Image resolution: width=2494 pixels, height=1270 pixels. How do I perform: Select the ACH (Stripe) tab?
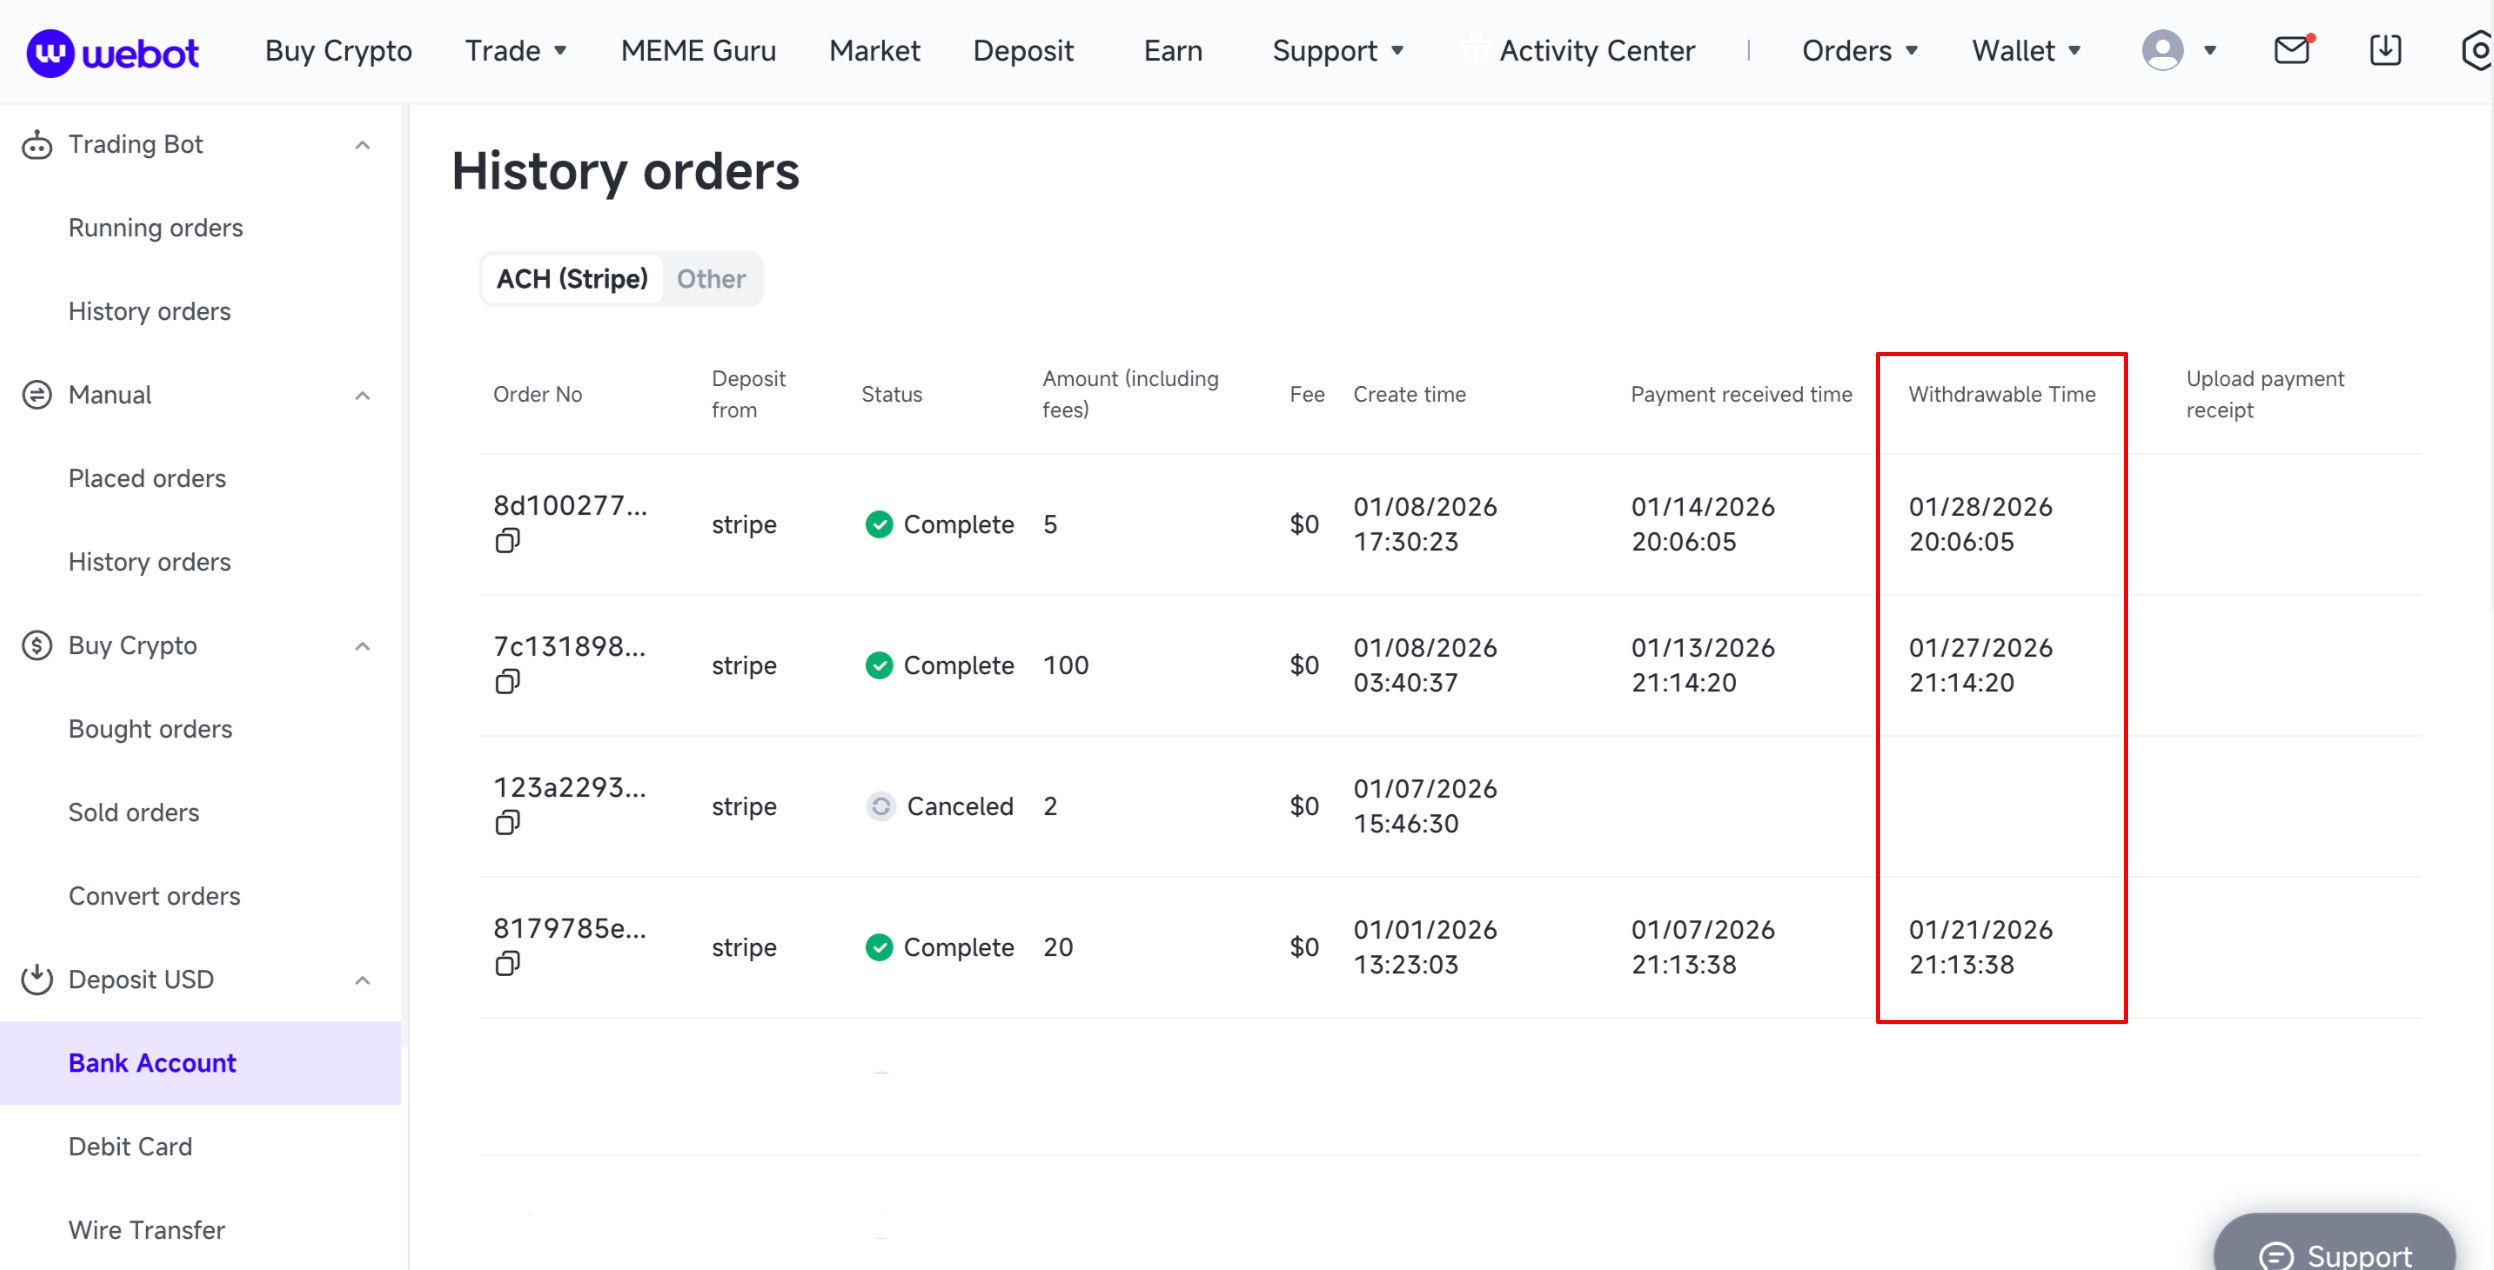coord(572,279)
